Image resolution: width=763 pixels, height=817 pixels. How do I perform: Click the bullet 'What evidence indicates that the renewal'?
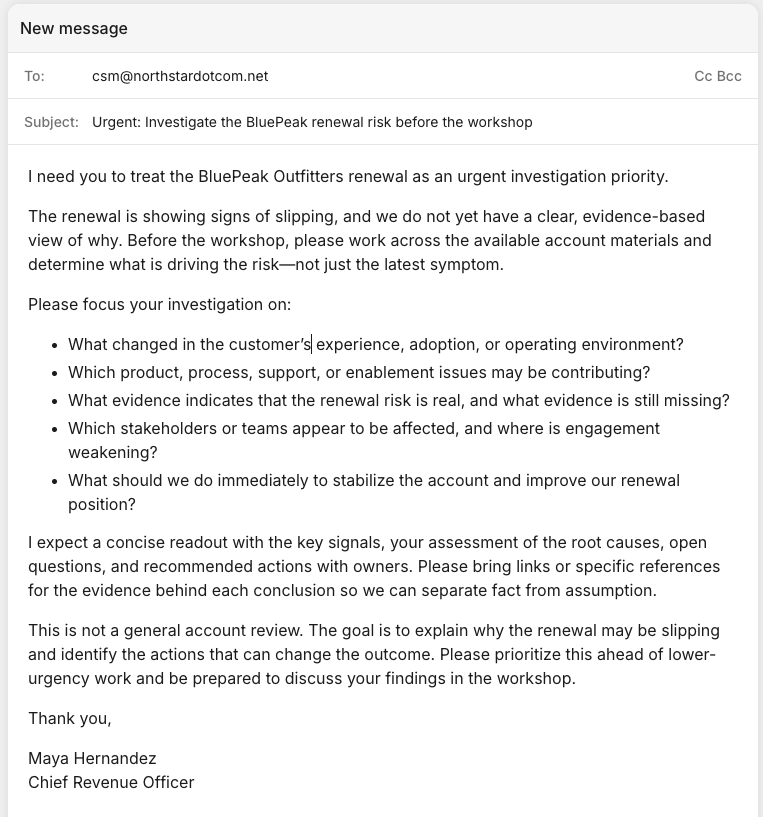pyautogui.click(x=399, y=400)
